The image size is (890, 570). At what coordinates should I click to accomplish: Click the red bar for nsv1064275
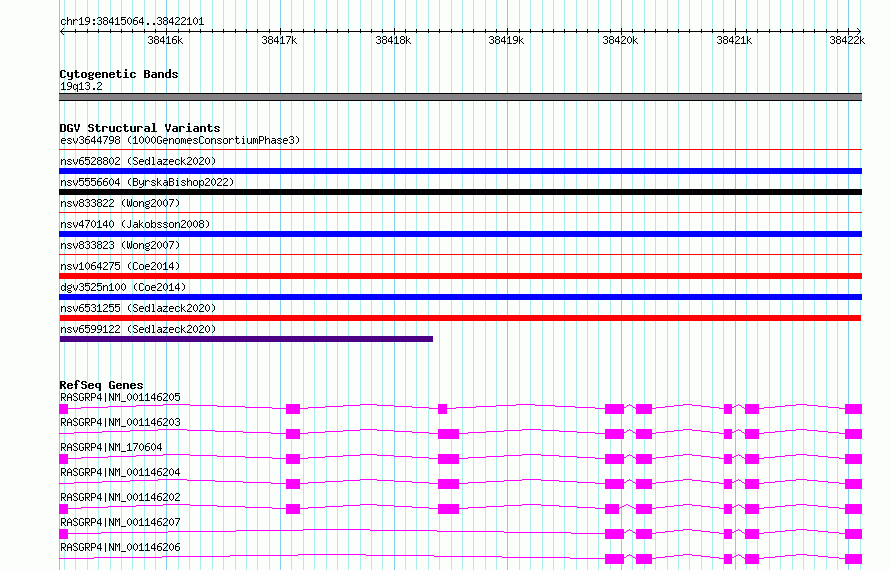460,276
